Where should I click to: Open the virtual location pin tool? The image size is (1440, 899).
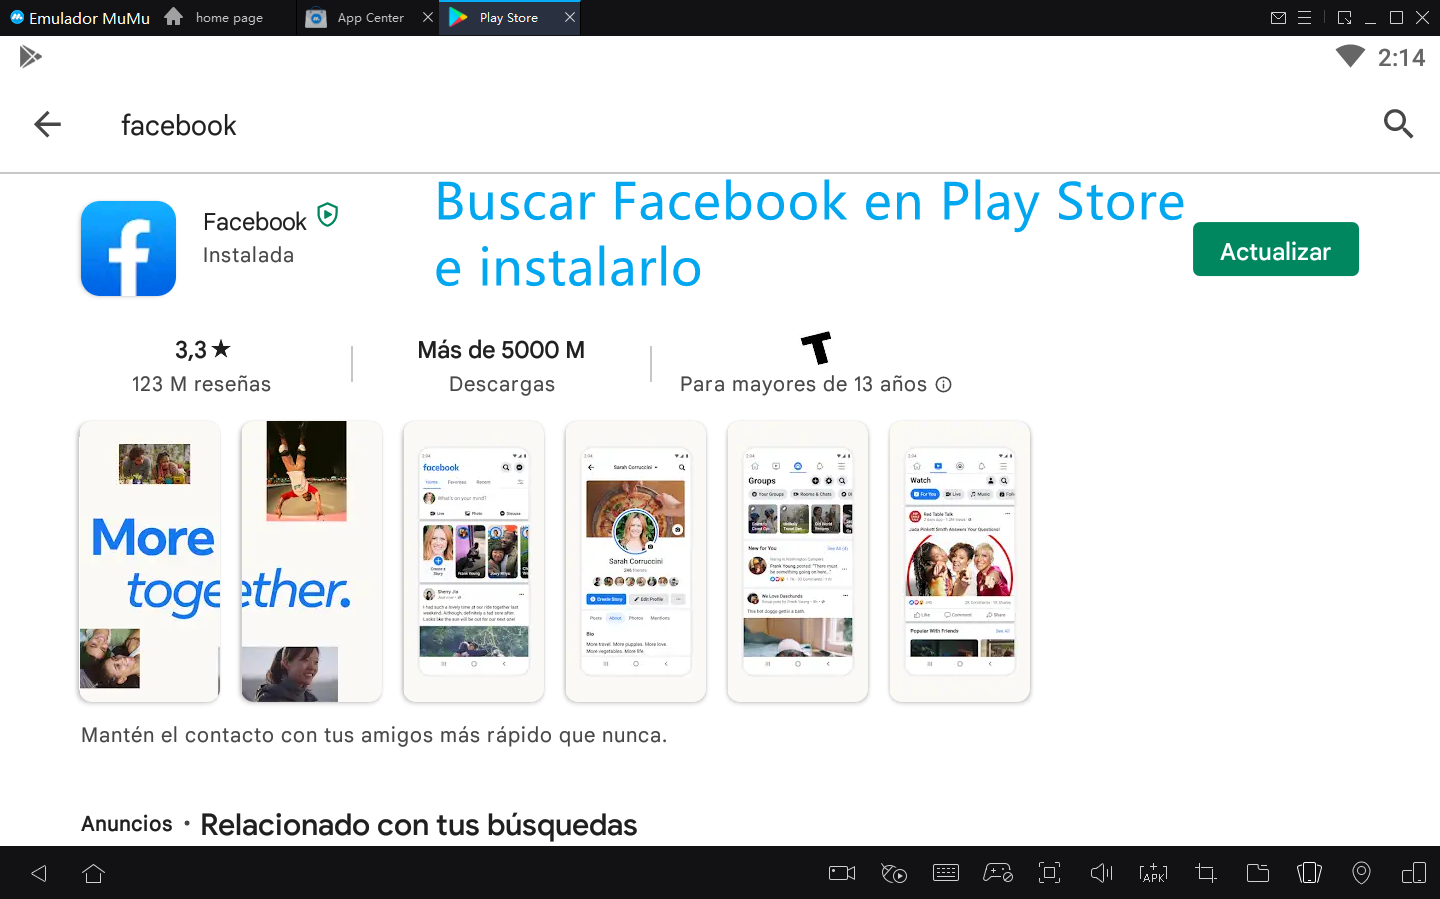[x=1361, y=873]
